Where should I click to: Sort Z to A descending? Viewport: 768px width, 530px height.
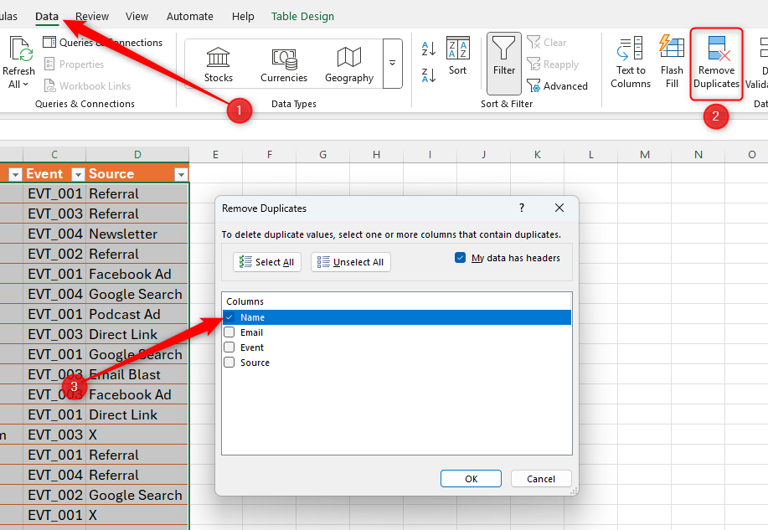429,75
